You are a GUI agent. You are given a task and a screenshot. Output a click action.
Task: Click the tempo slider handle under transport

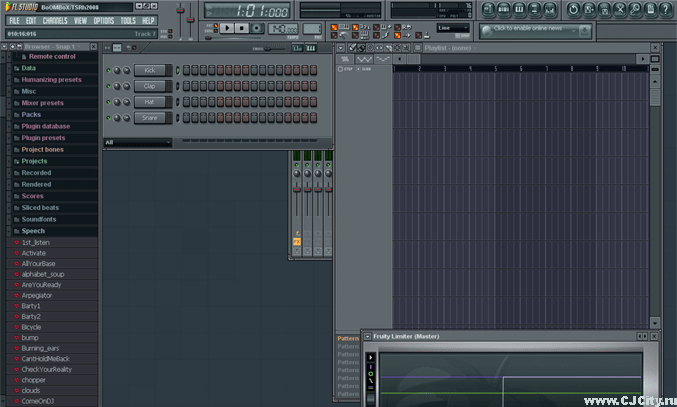208,38
